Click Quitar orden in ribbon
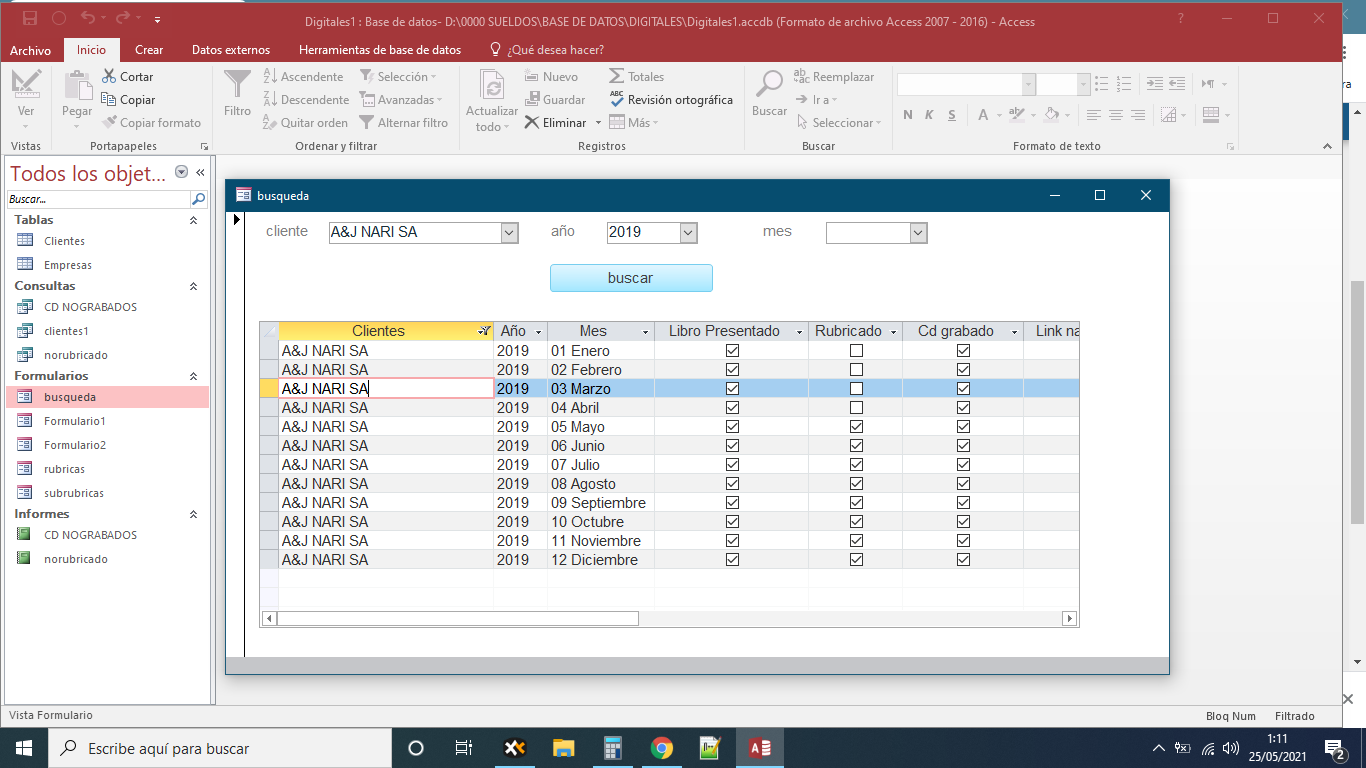Screen dimensions: 1366x768 click(x=305, y=123)
